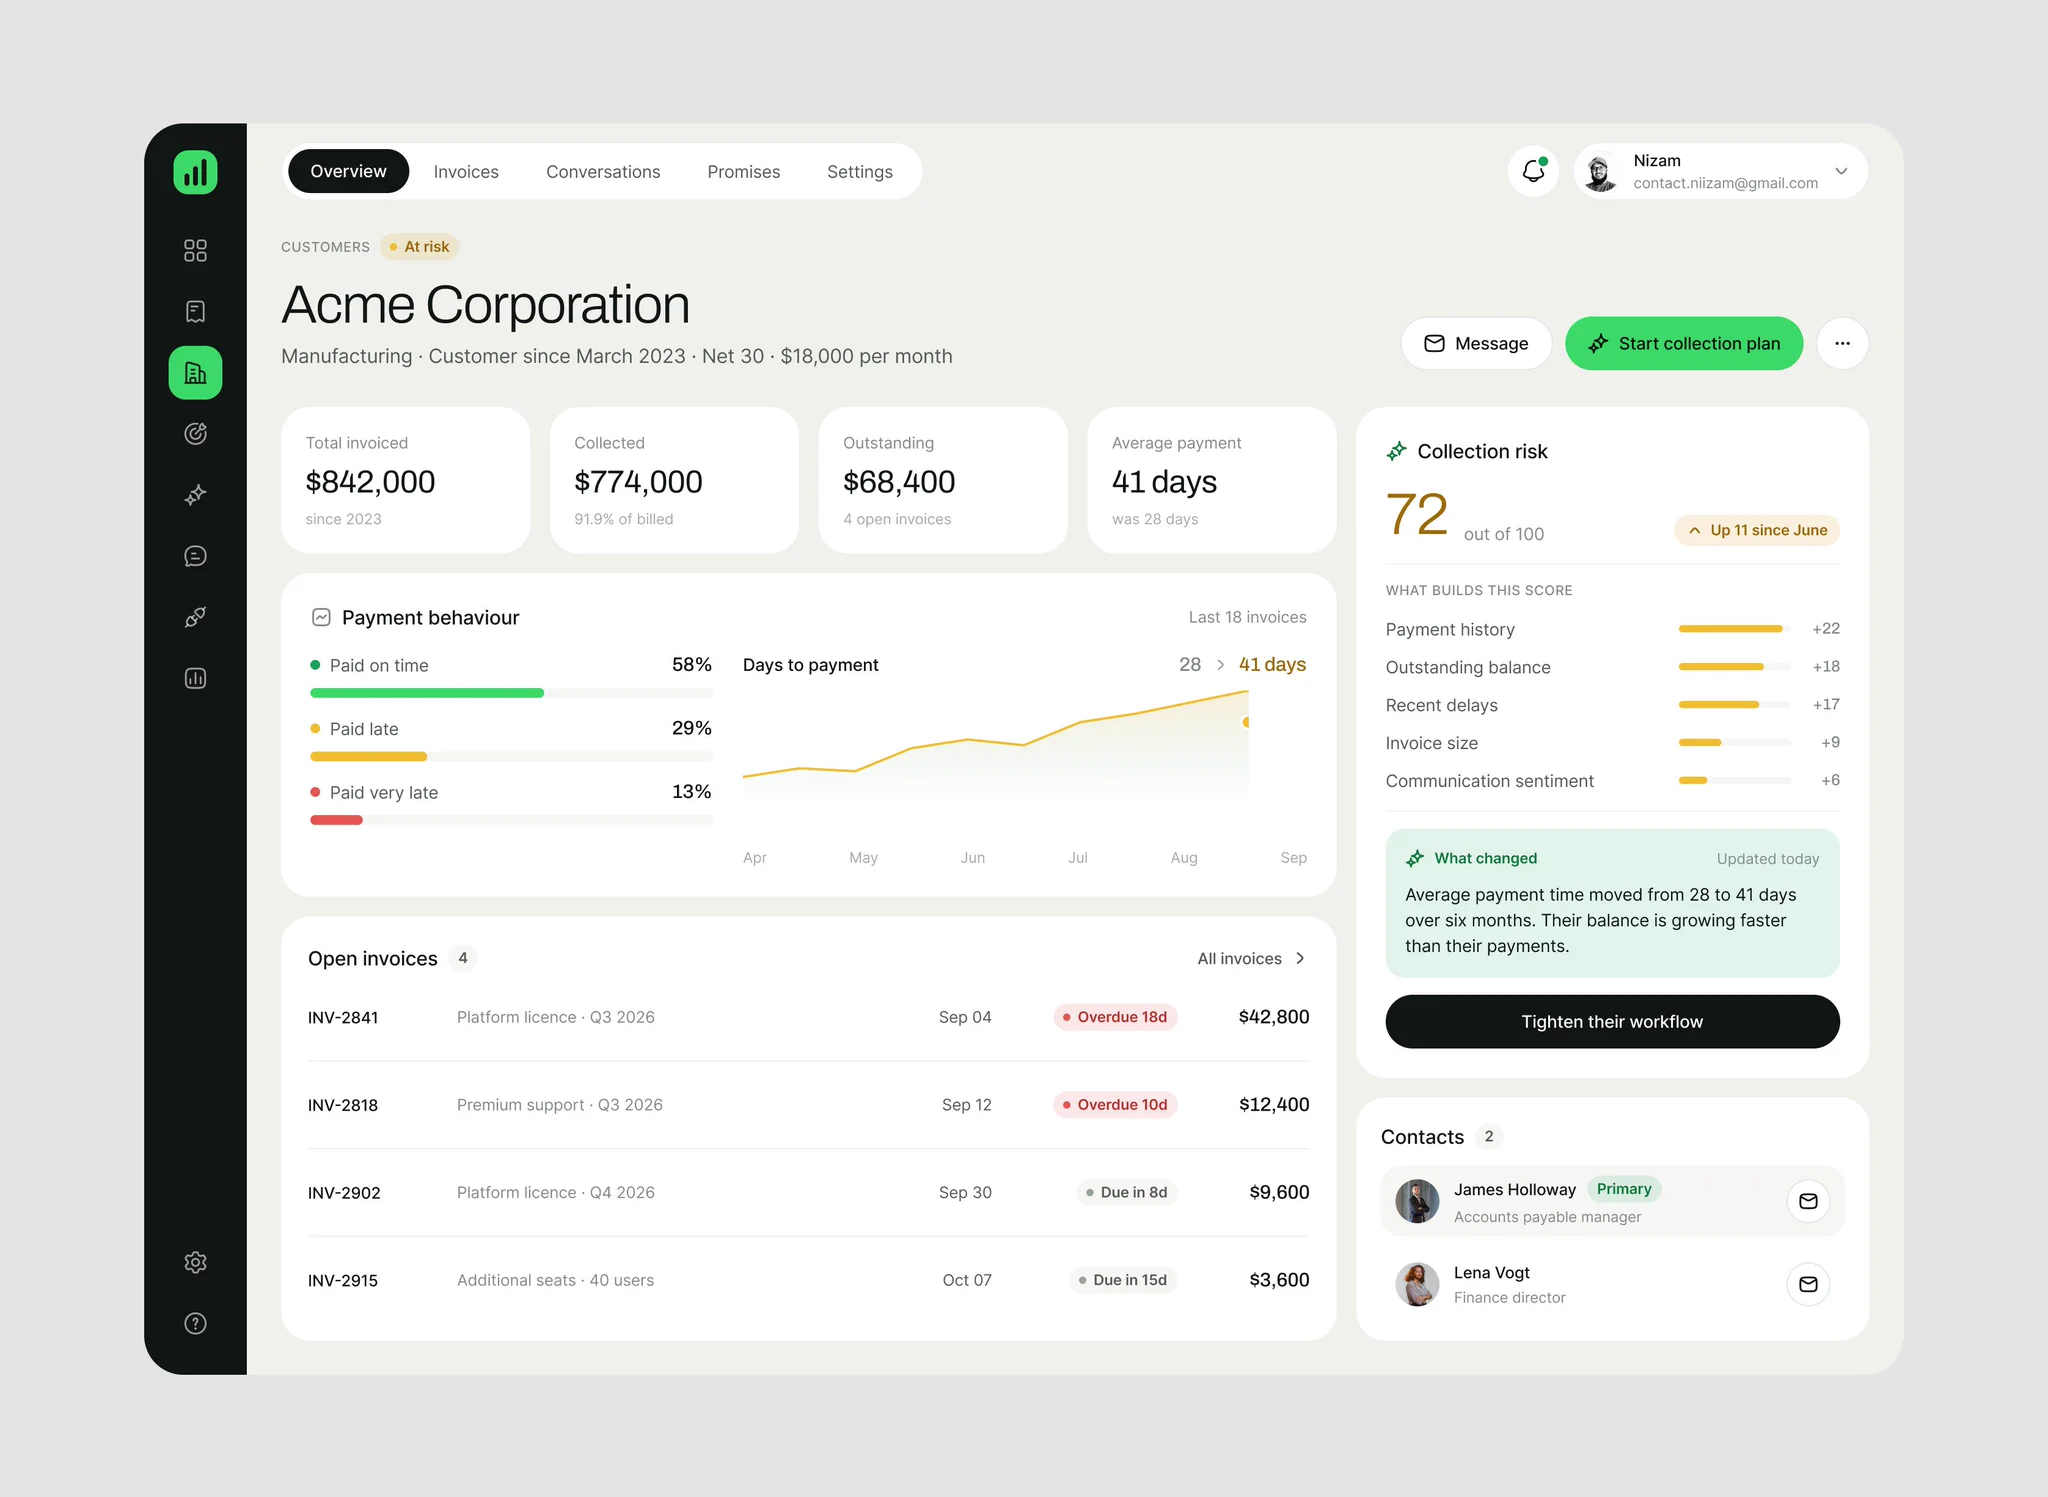Open invoice row INV-2915
This screenshot has height=1497, width=2048.
tap(808, 1280)
